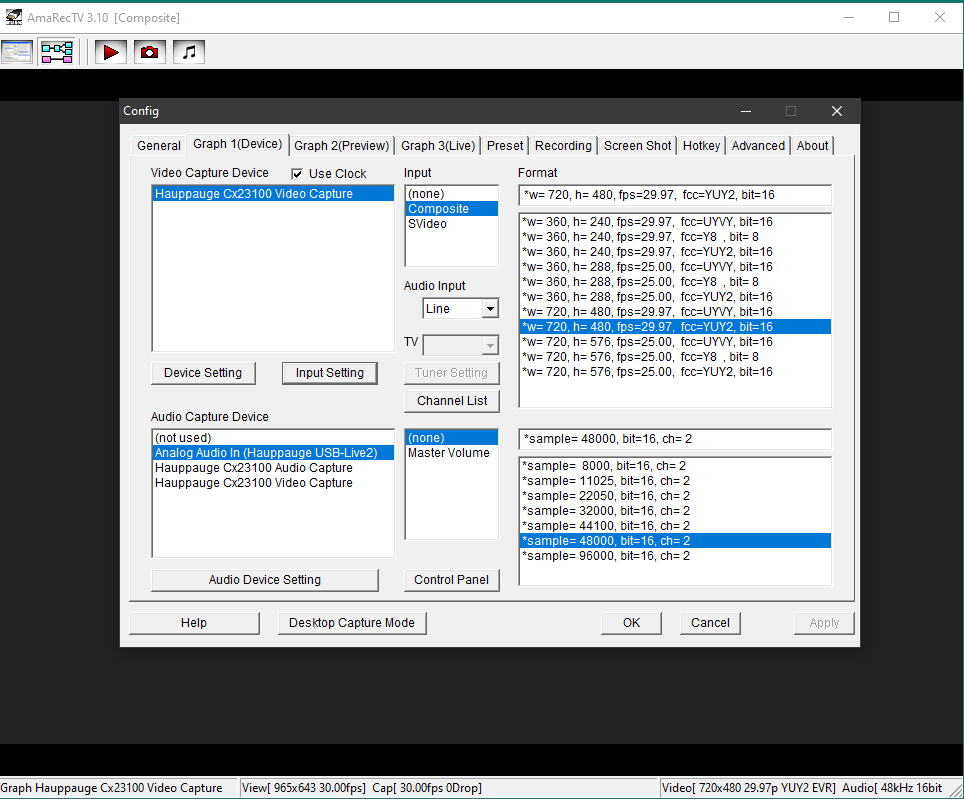Select sample= 11025 audio format
The height and width of the screenshot is (799, 964).
pyautogui.click(x=675, y=481)
